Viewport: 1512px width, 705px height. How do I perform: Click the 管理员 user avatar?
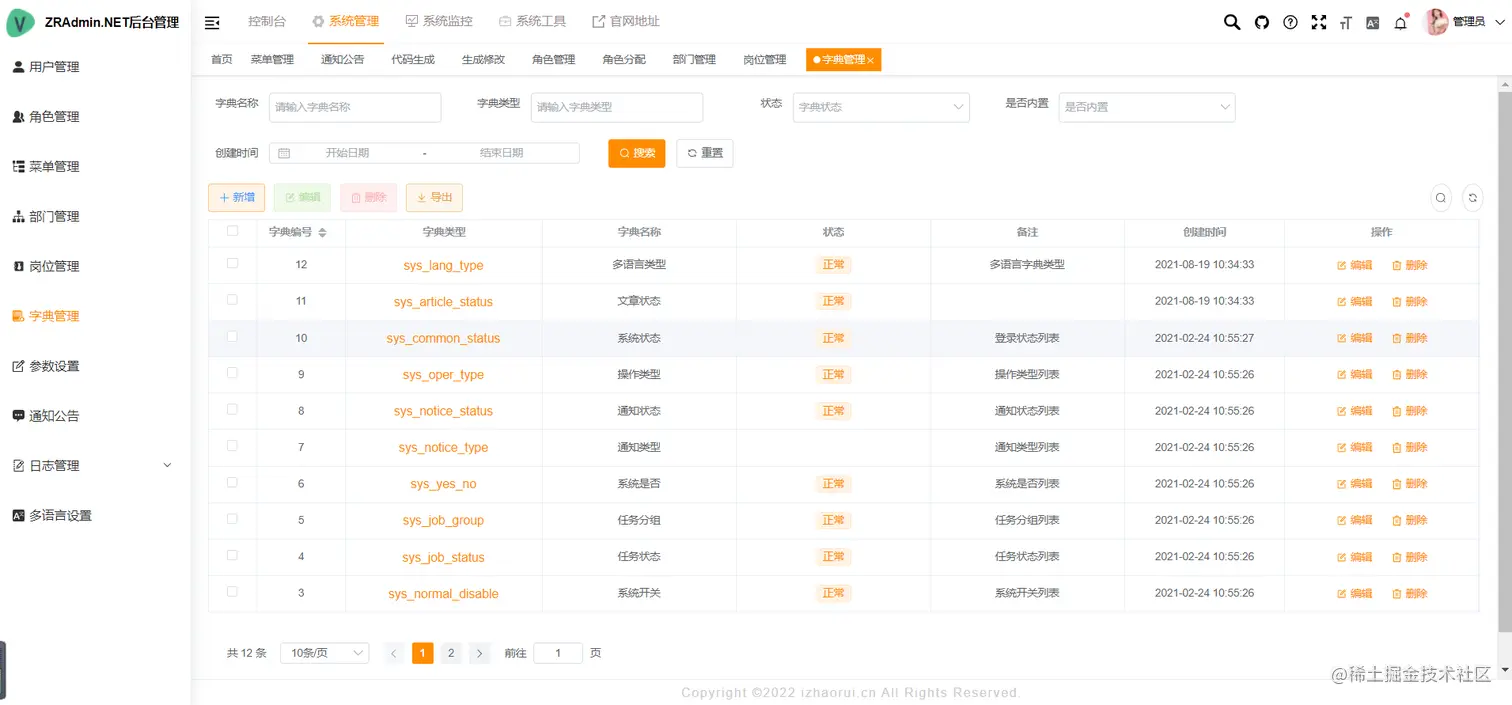[1436, 22]
